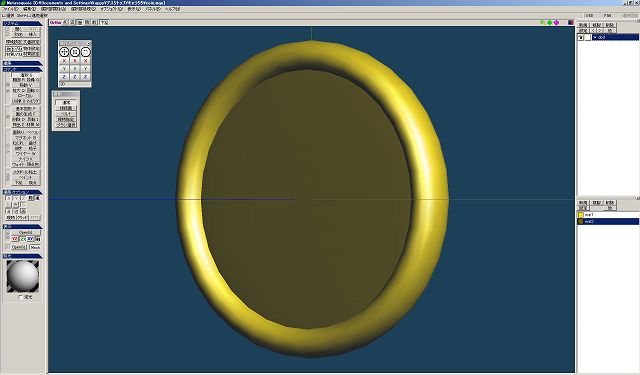Switch the viewport Ortho projection label
Image resolution: width=640 pixels, height=375 pixels.
tap(56, 22)
